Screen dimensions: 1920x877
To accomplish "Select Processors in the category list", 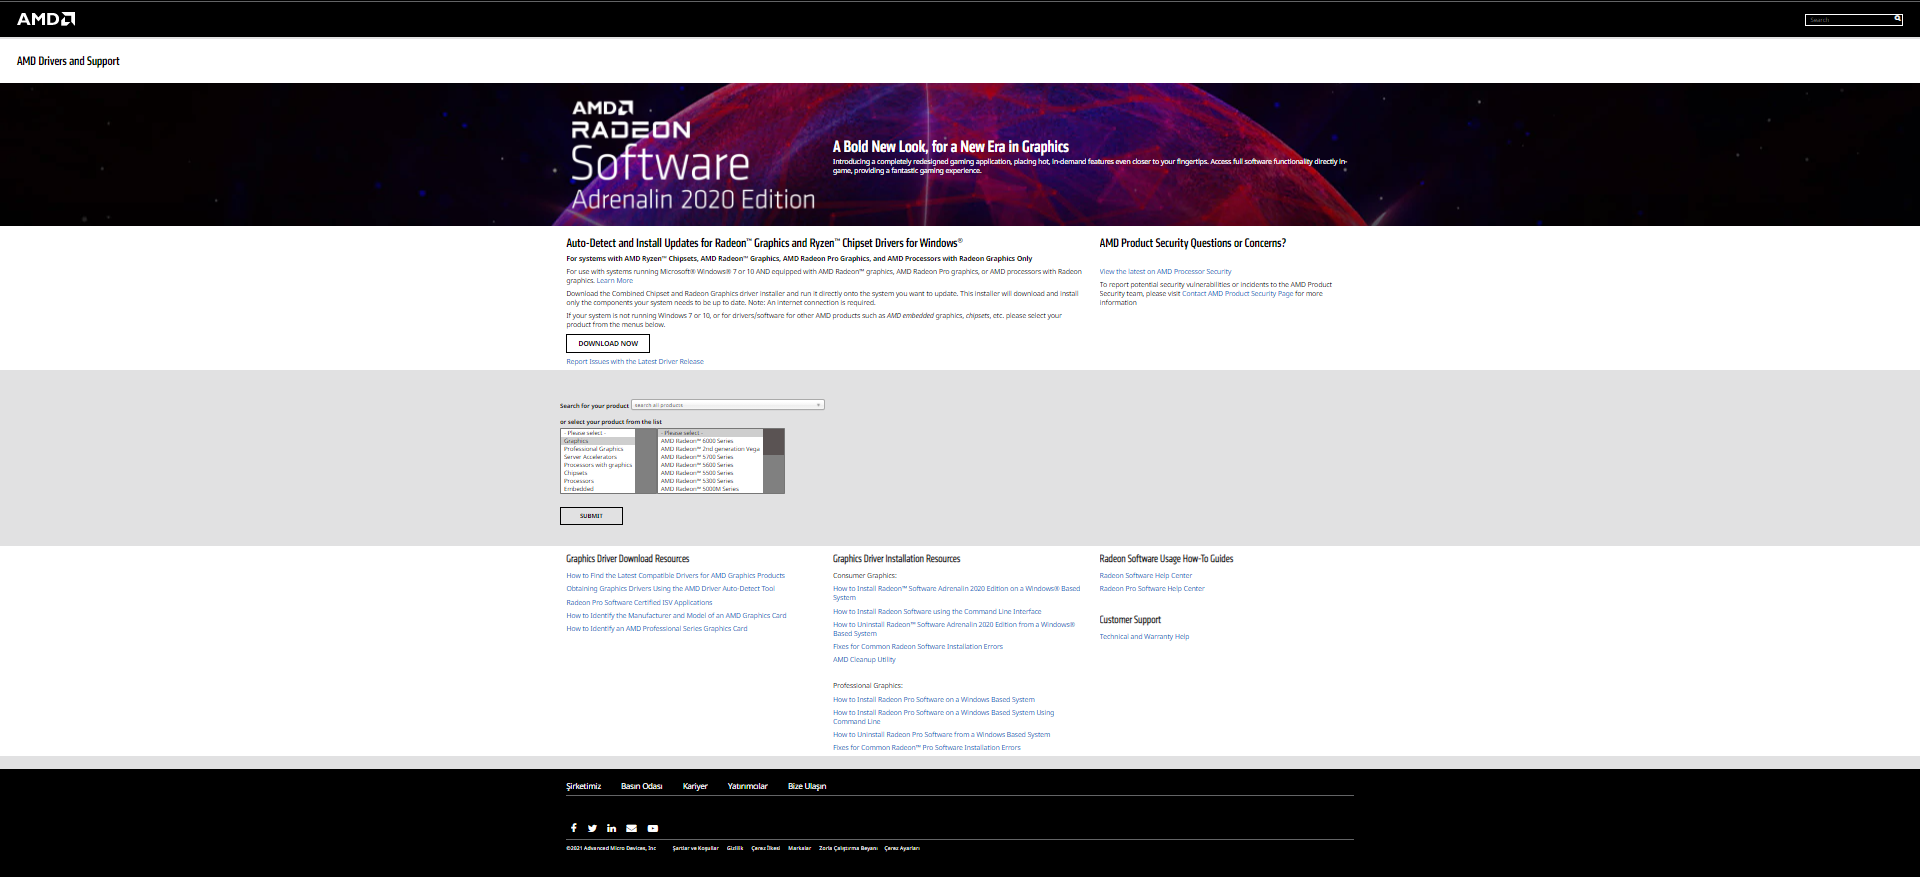I will (x=598, y=481).
